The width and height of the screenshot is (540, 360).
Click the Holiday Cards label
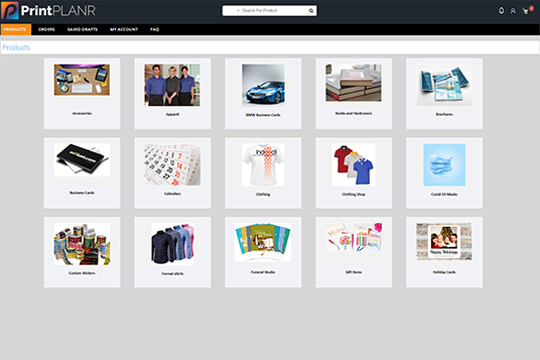444,272
